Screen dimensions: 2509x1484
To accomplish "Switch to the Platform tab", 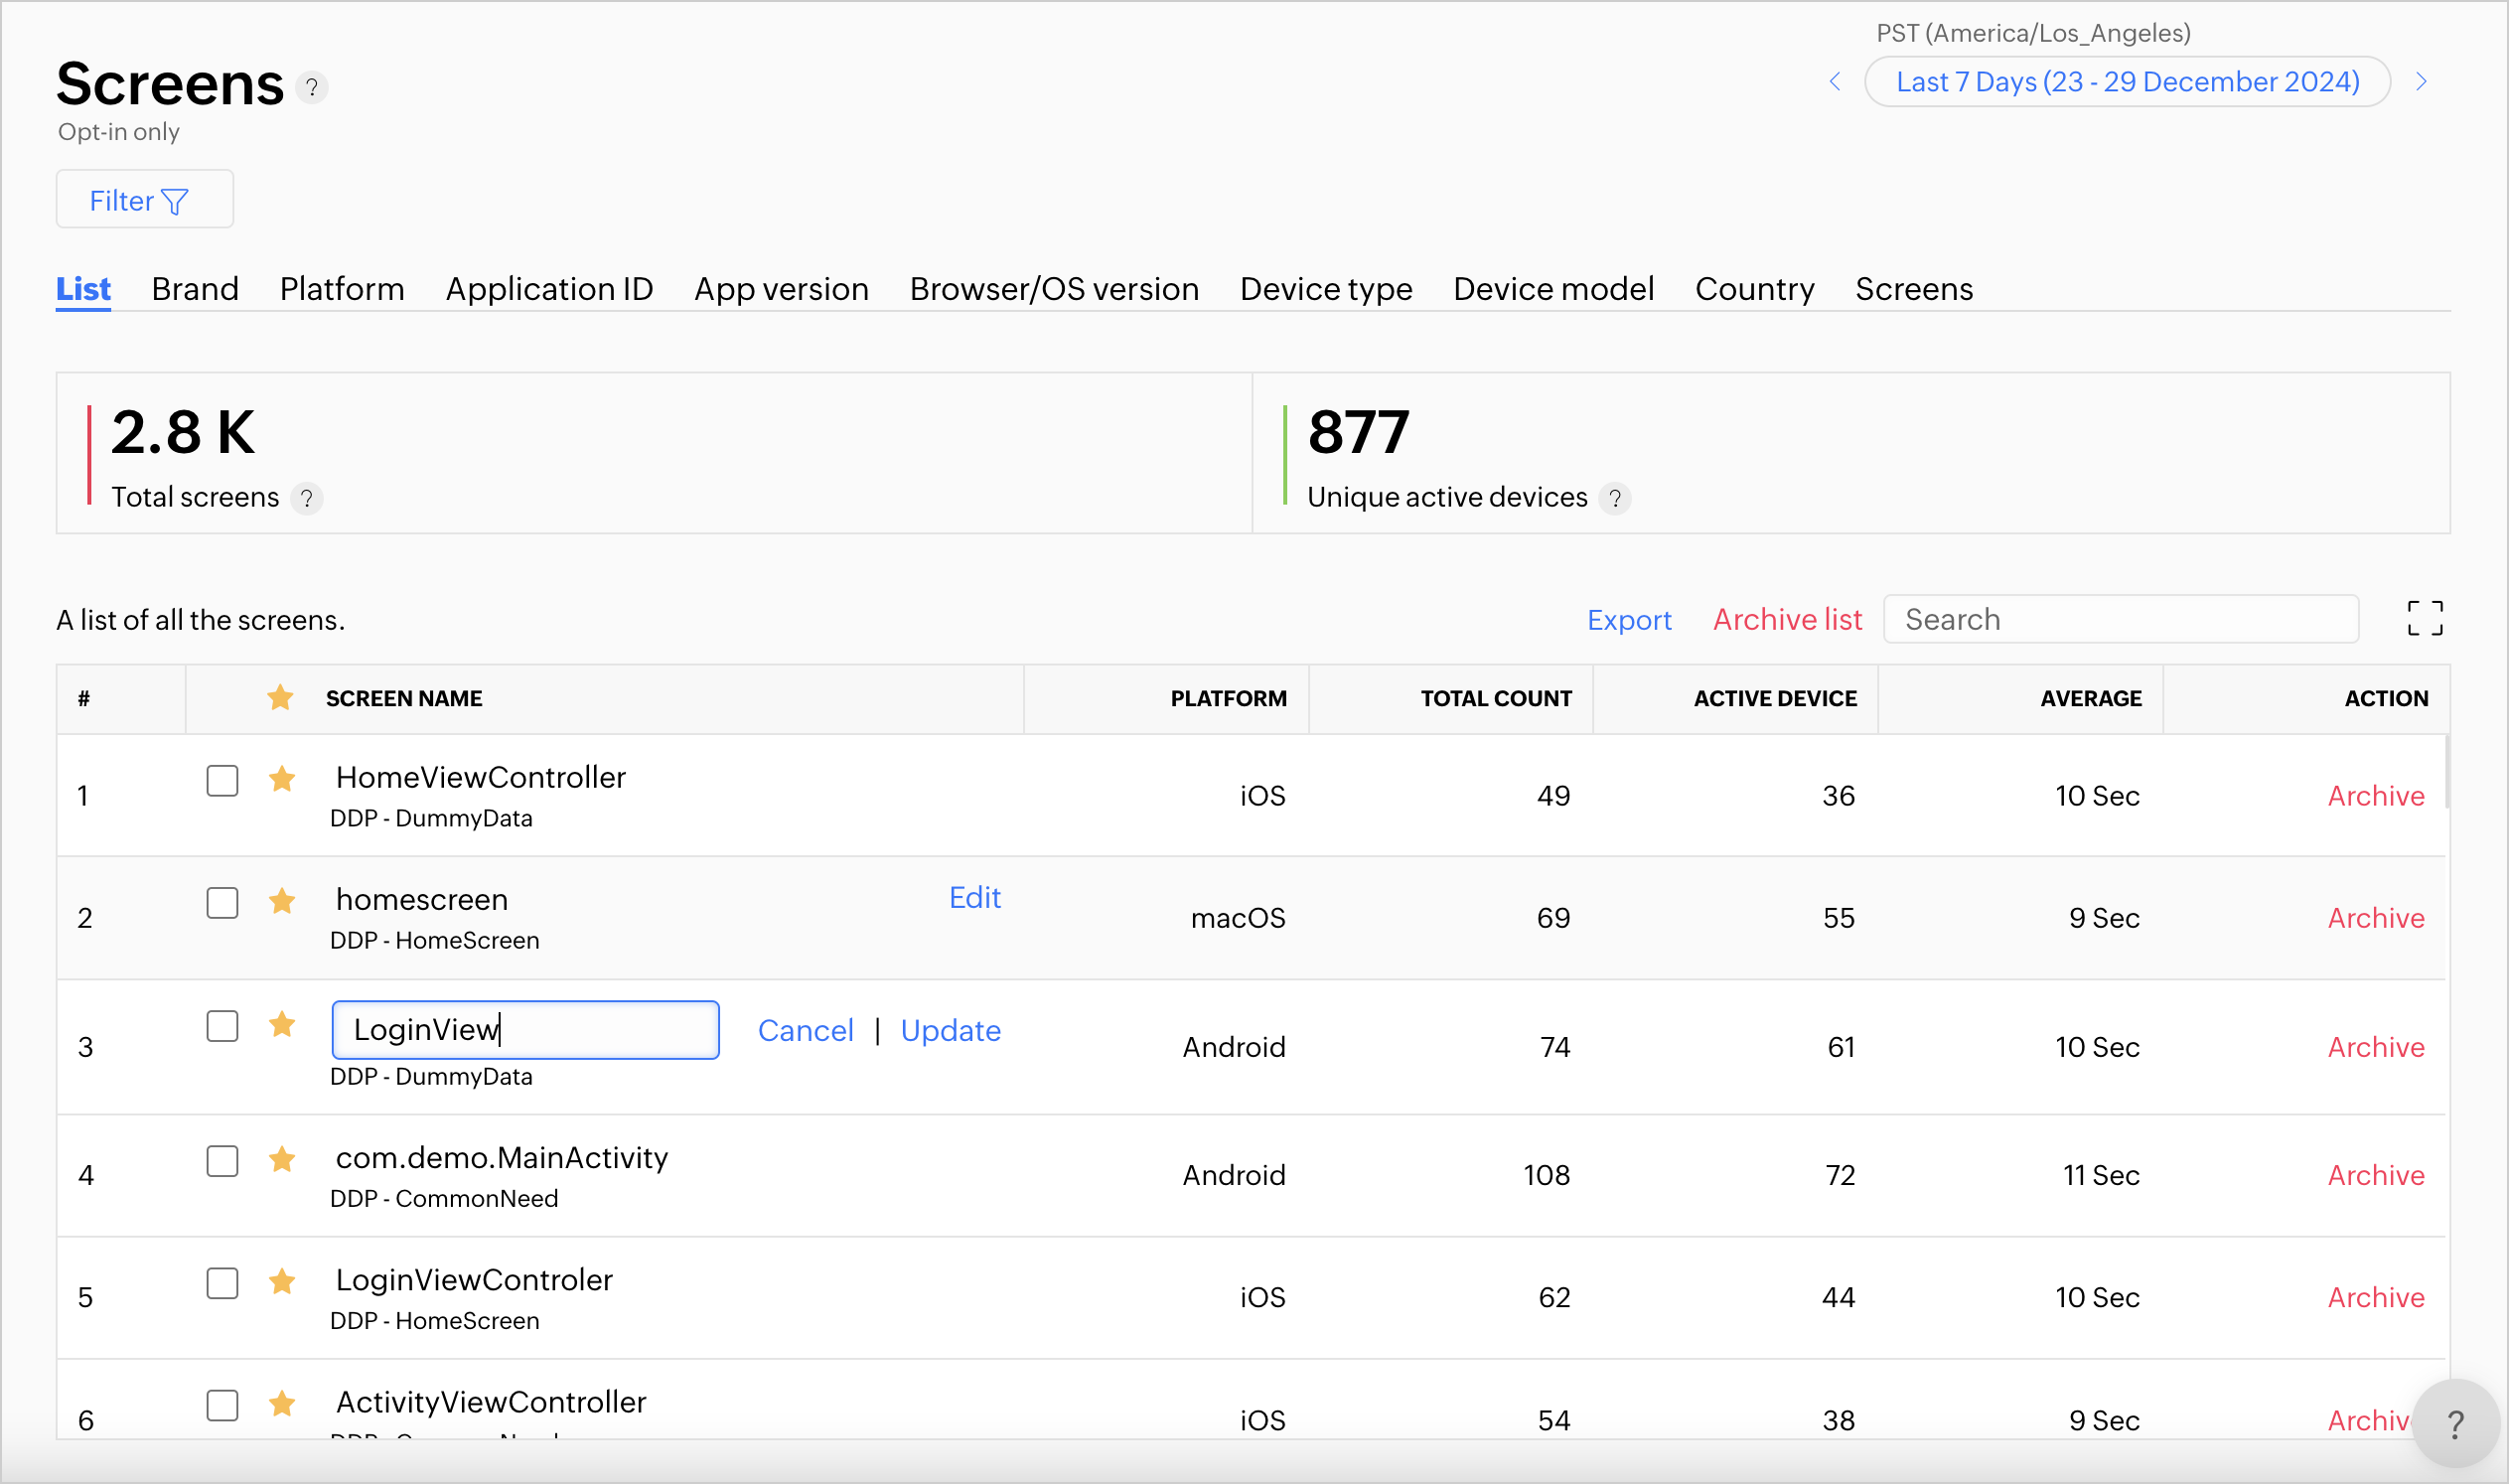I will click(x=342, y=289).
